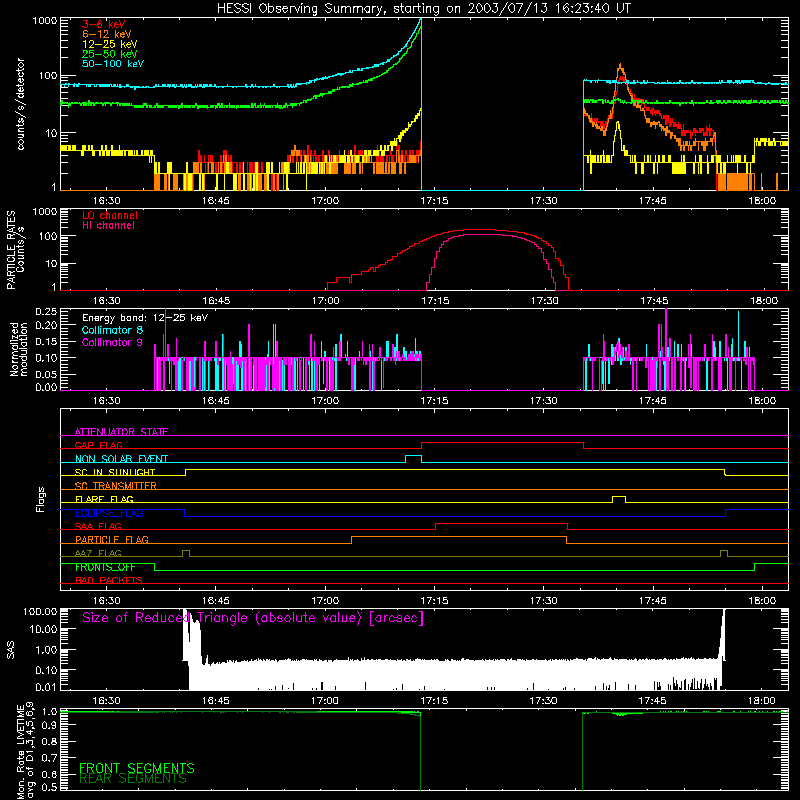This screenshot has width=800, height=800.
Task: Click the FRONT SEGMENTS legend label
Action: tap(137, 768)
